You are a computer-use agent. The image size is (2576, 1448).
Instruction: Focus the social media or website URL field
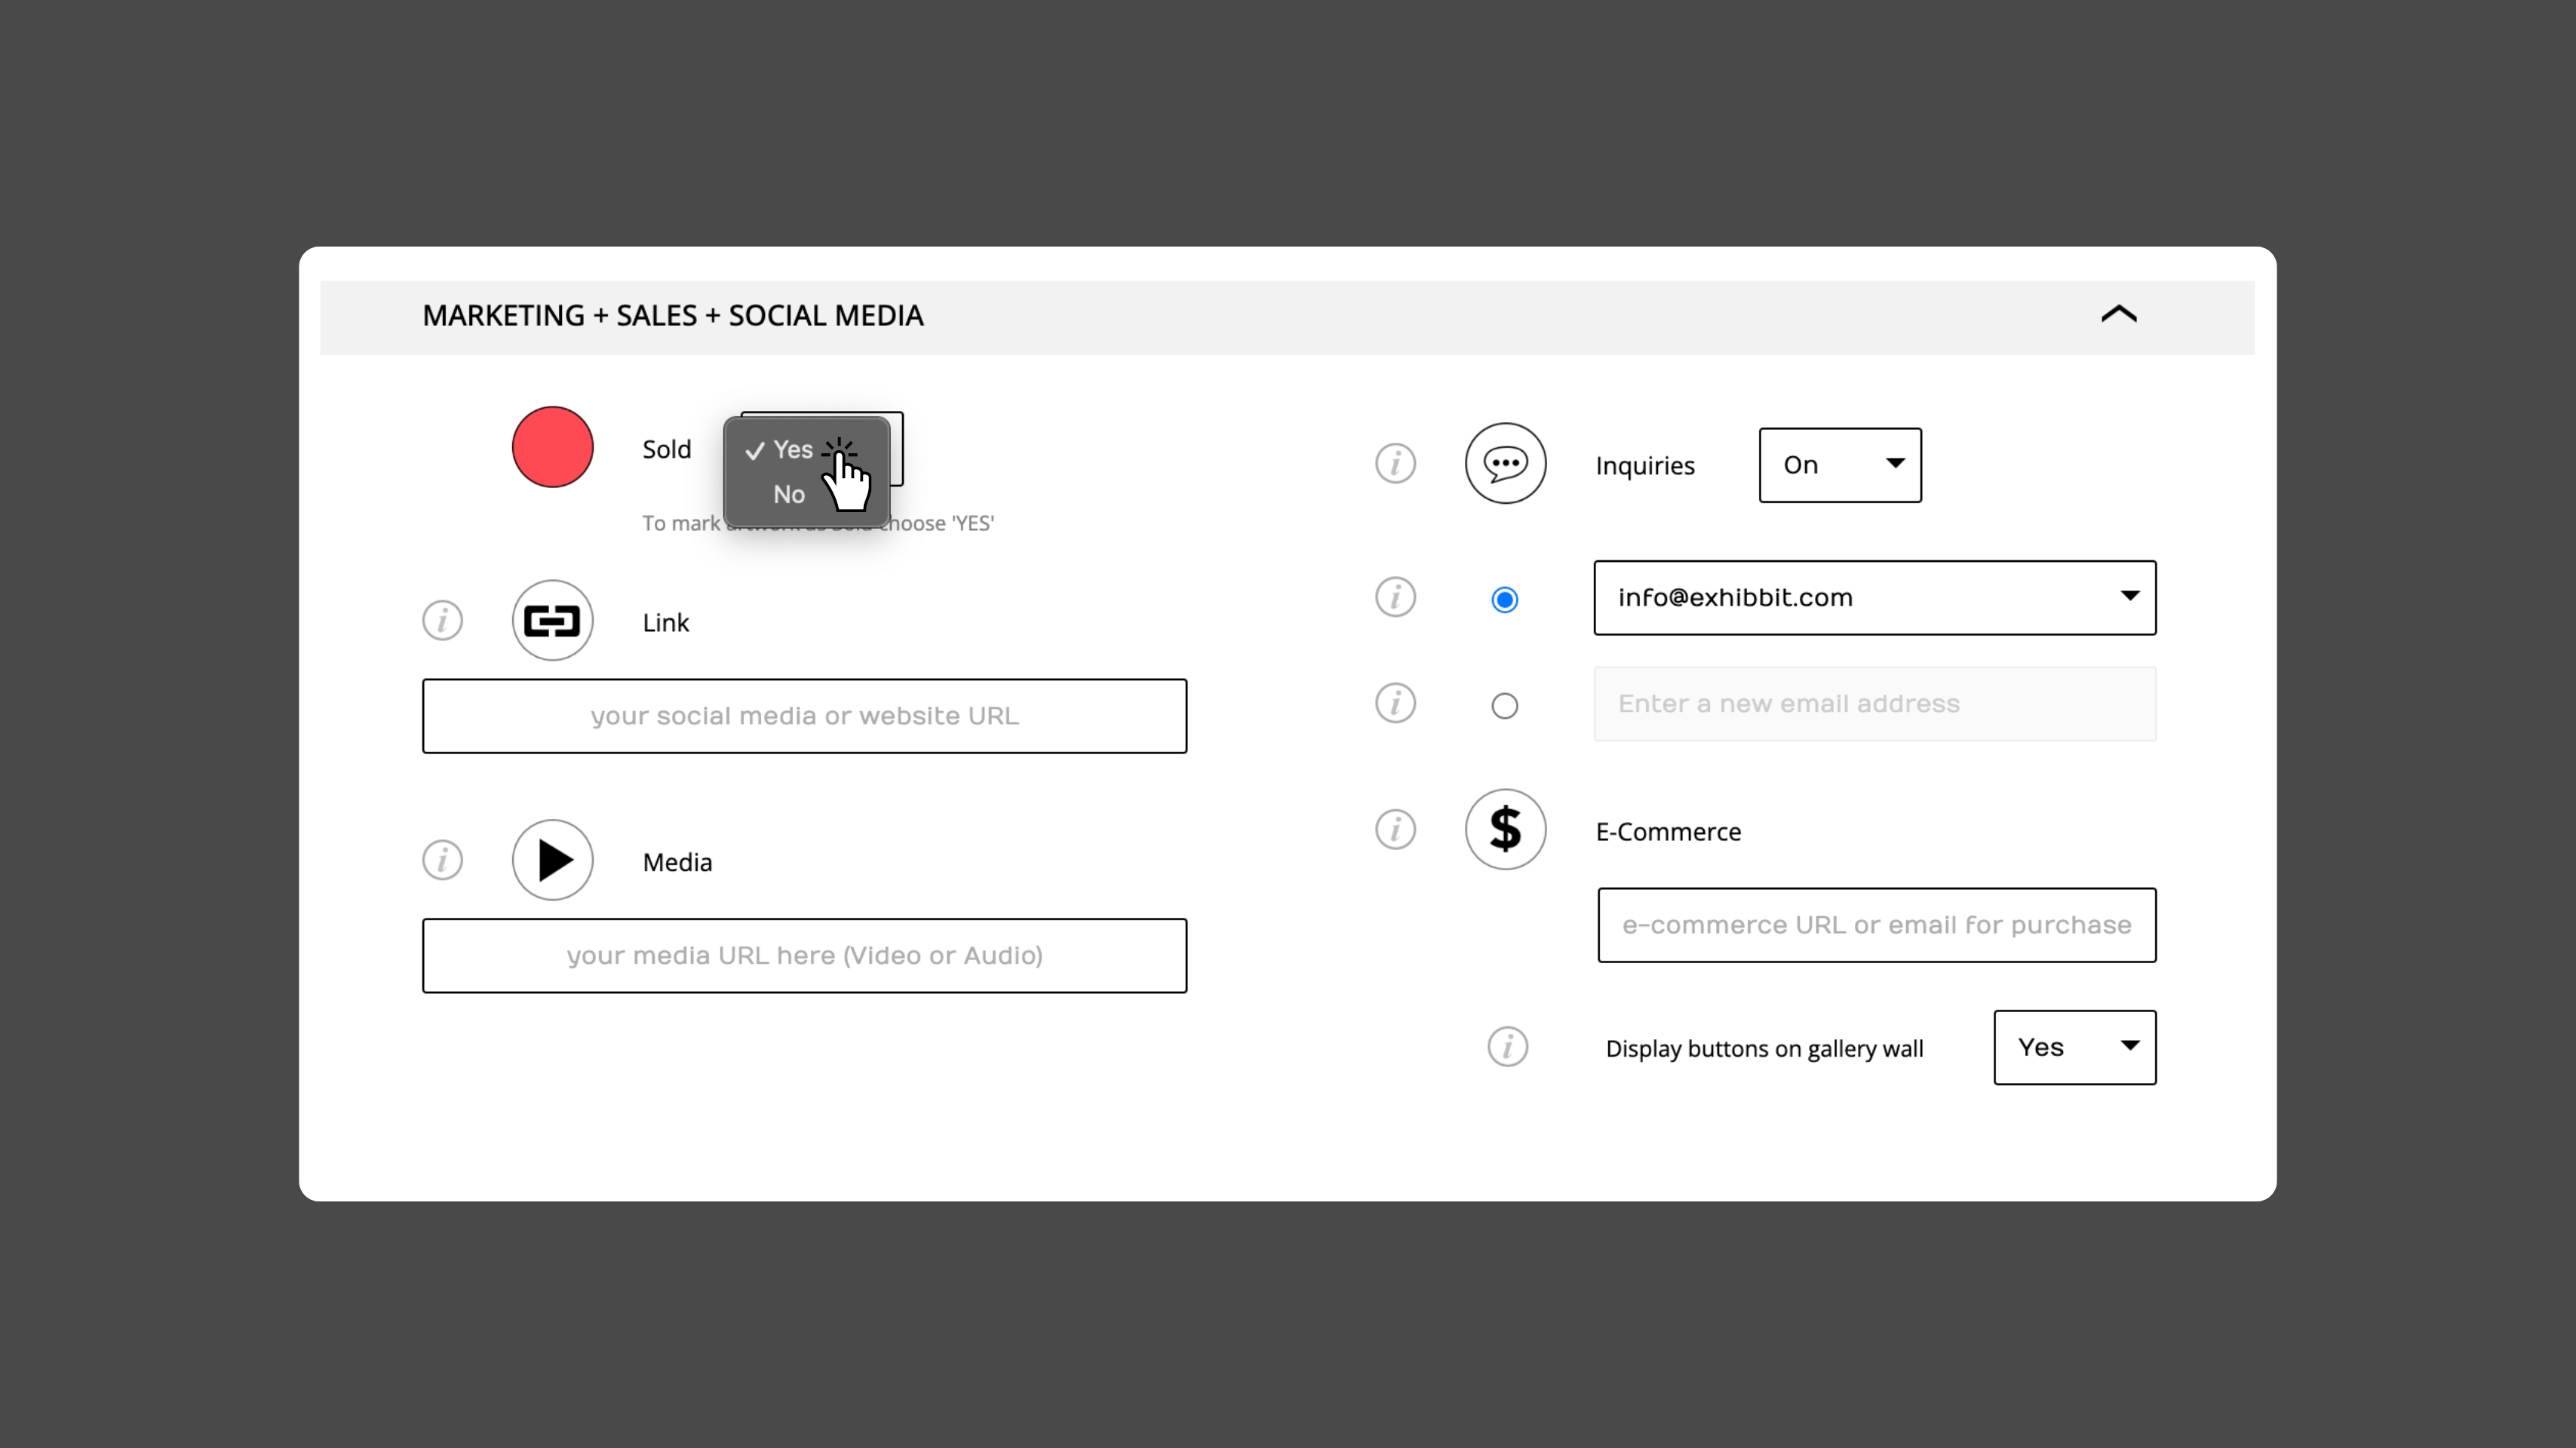click(804, 716)
